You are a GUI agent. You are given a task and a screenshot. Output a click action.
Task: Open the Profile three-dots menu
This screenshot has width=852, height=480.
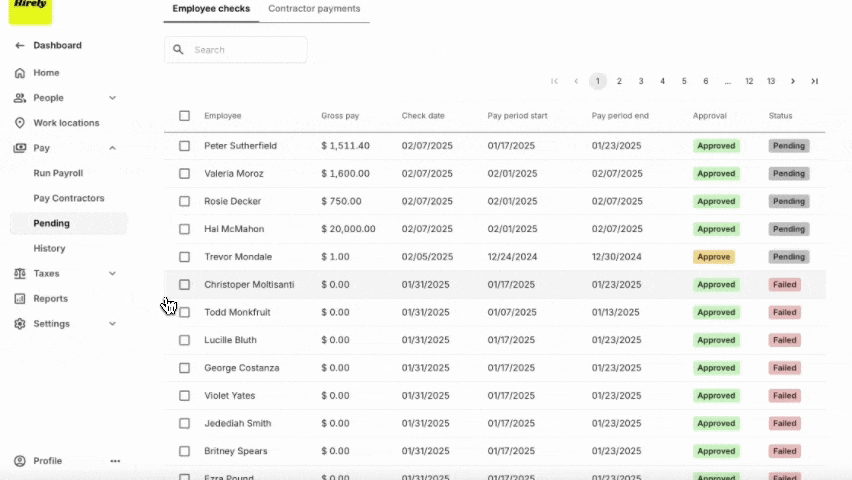(115, 461)
